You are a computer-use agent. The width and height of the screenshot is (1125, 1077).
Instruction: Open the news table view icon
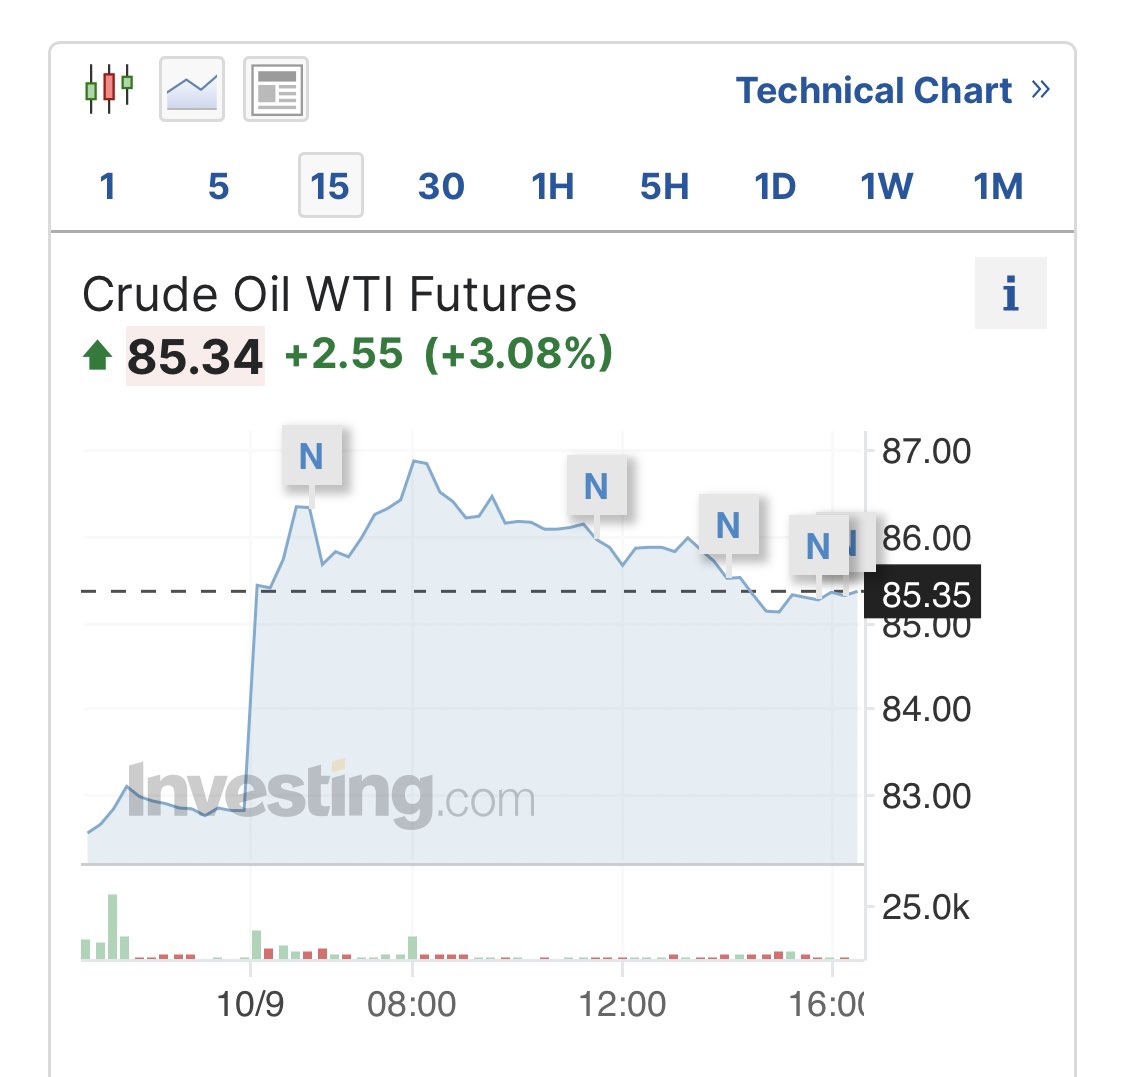(x=276, y=89)
